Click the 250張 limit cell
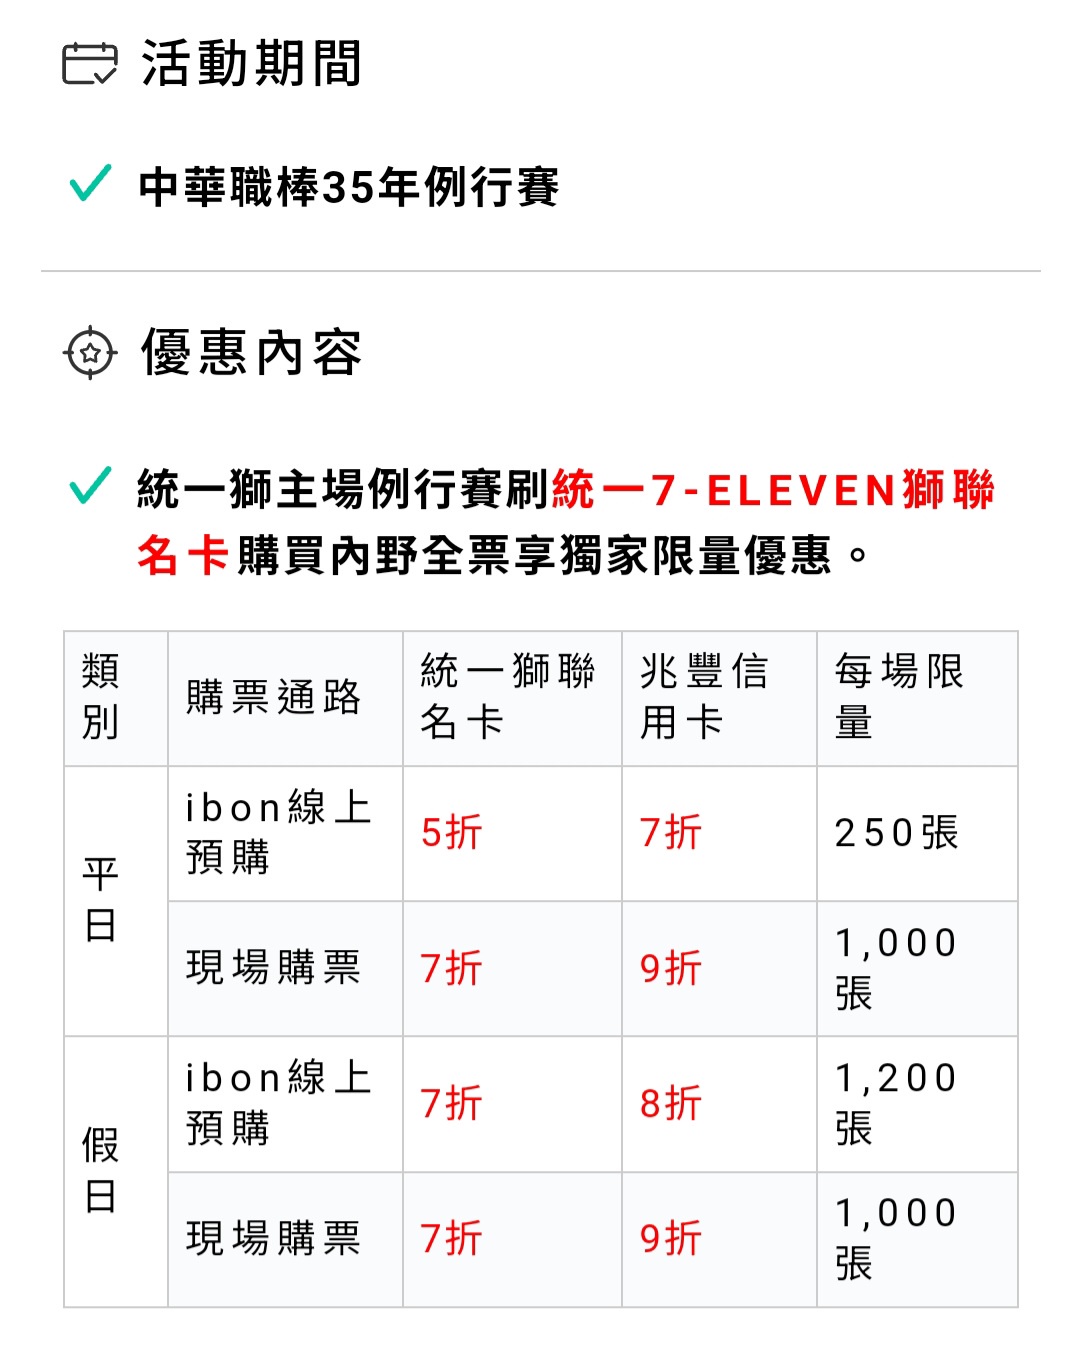 (917, 833)
